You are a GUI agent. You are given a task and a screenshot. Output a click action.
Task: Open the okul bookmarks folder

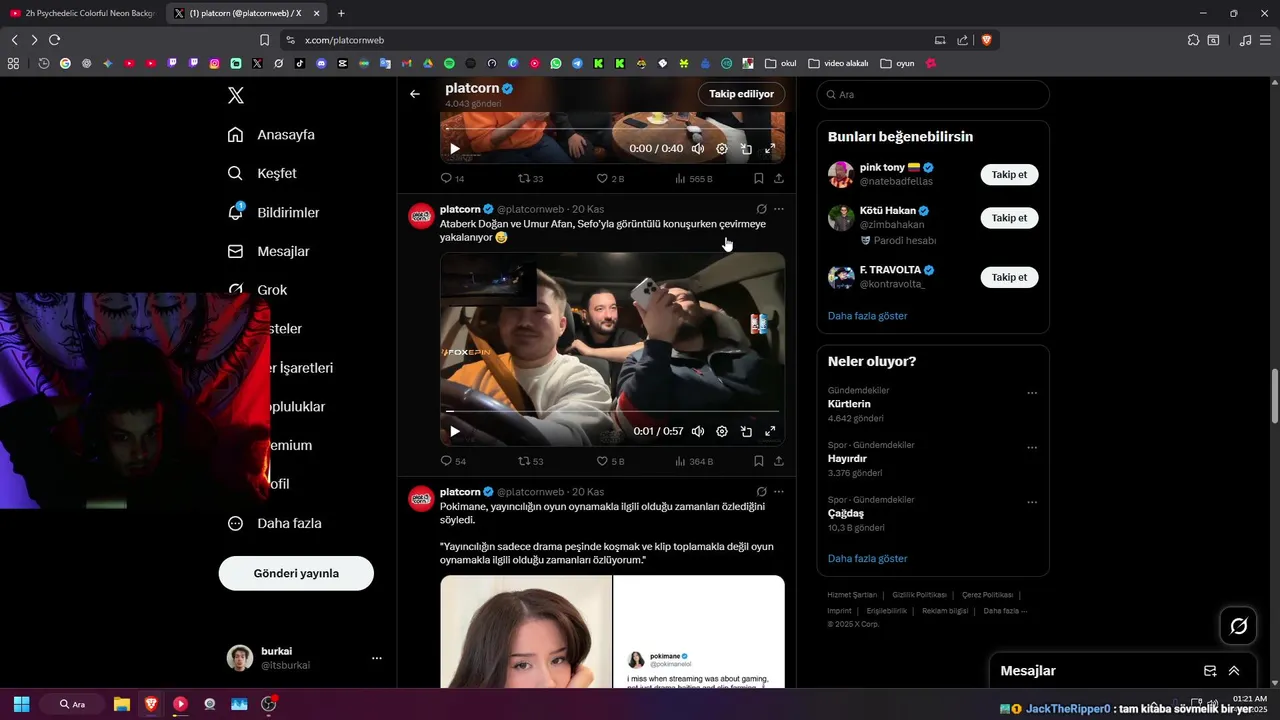pos(781,63)
